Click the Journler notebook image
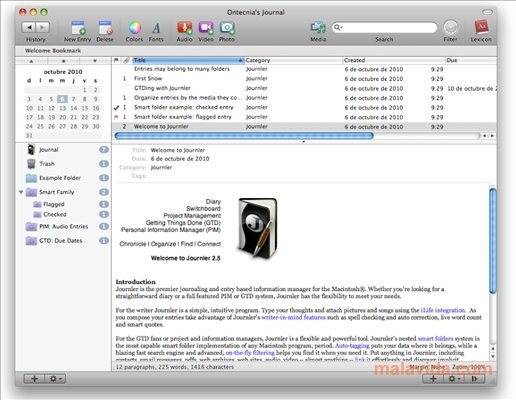 [x=257, y=228]
